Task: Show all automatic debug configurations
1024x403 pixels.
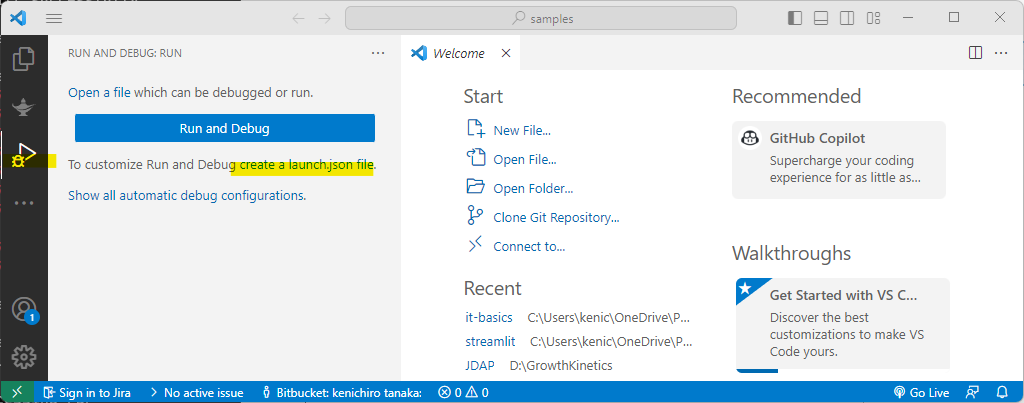Action: pos(187,195)
